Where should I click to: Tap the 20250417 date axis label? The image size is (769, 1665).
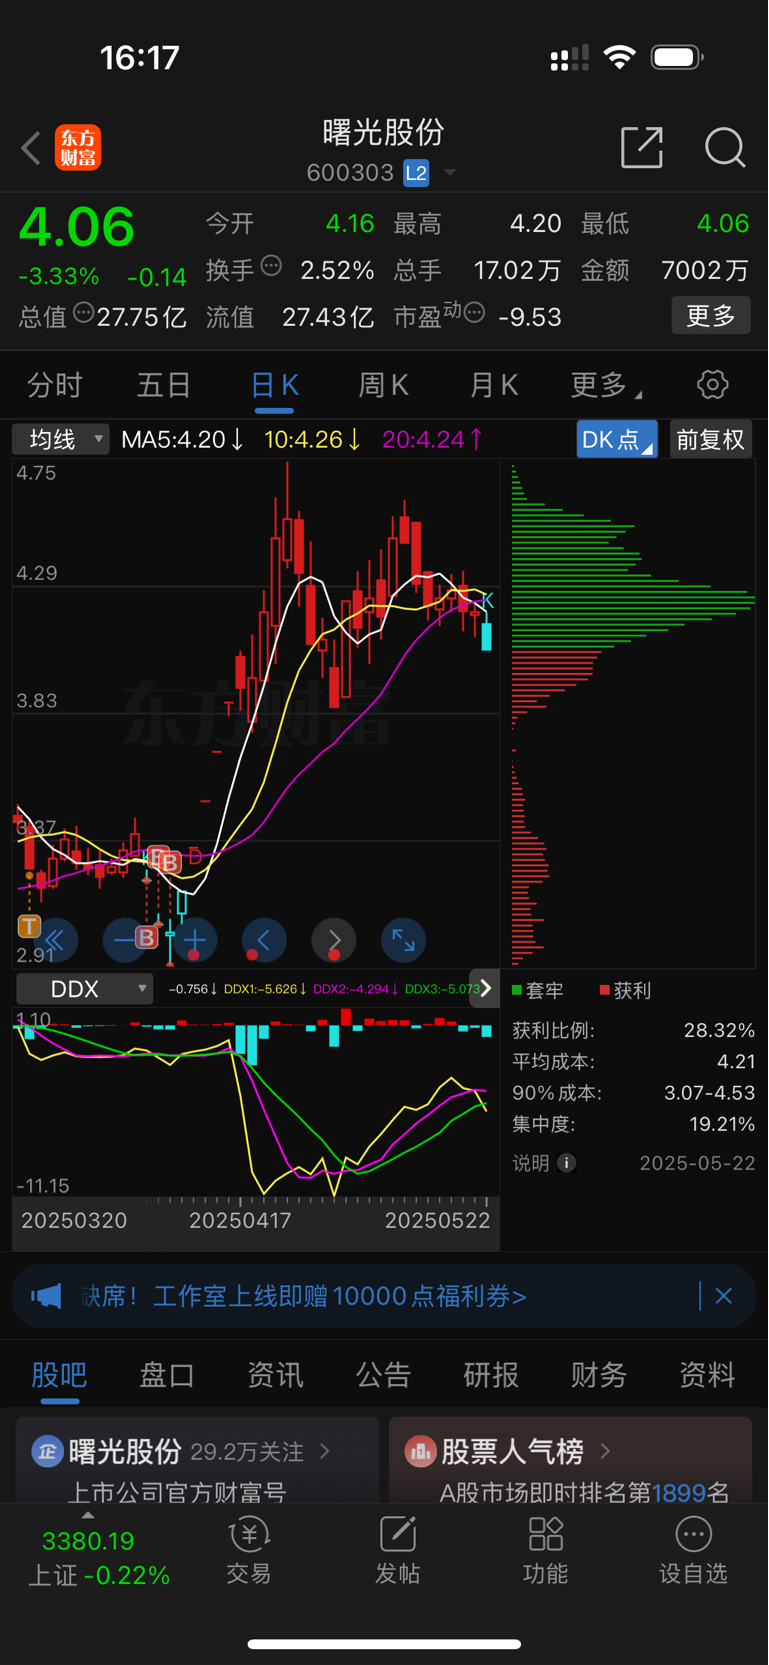click(240, 1220)
